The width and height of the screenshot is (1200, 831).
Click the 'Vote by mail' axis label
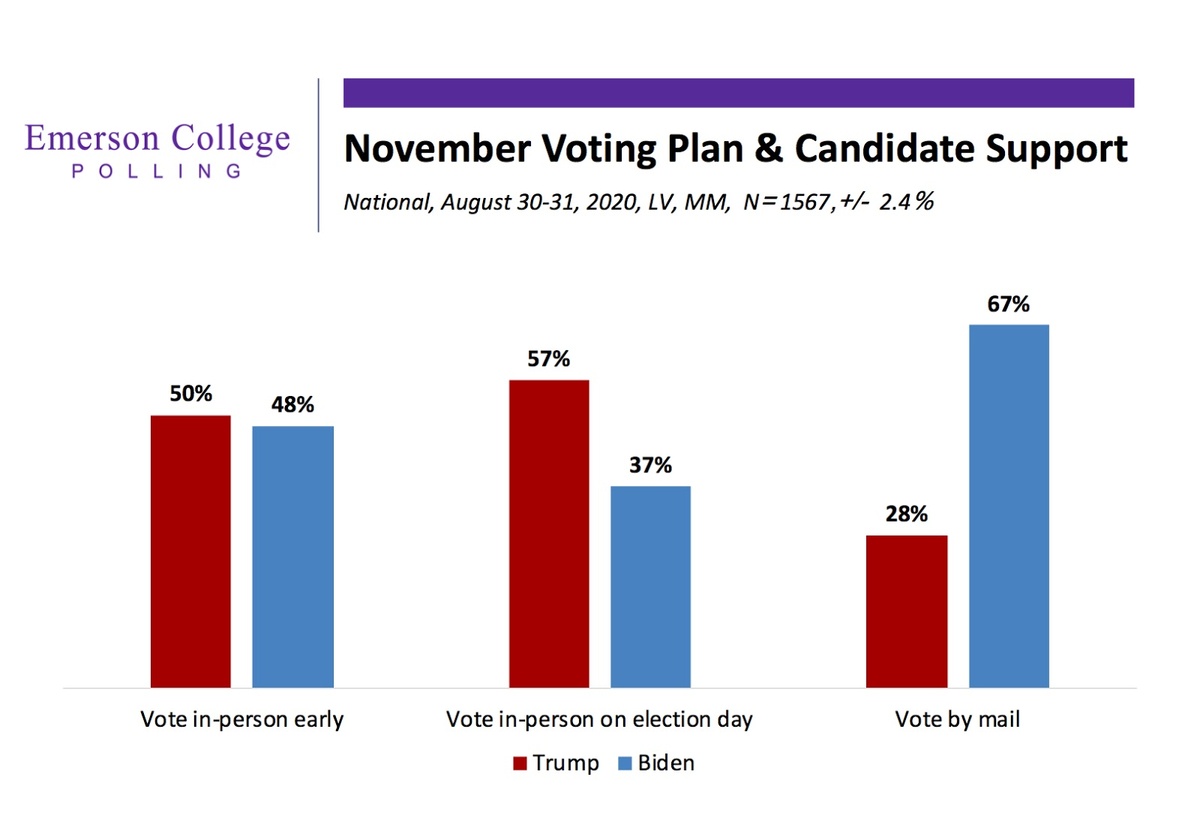point(957,719)
